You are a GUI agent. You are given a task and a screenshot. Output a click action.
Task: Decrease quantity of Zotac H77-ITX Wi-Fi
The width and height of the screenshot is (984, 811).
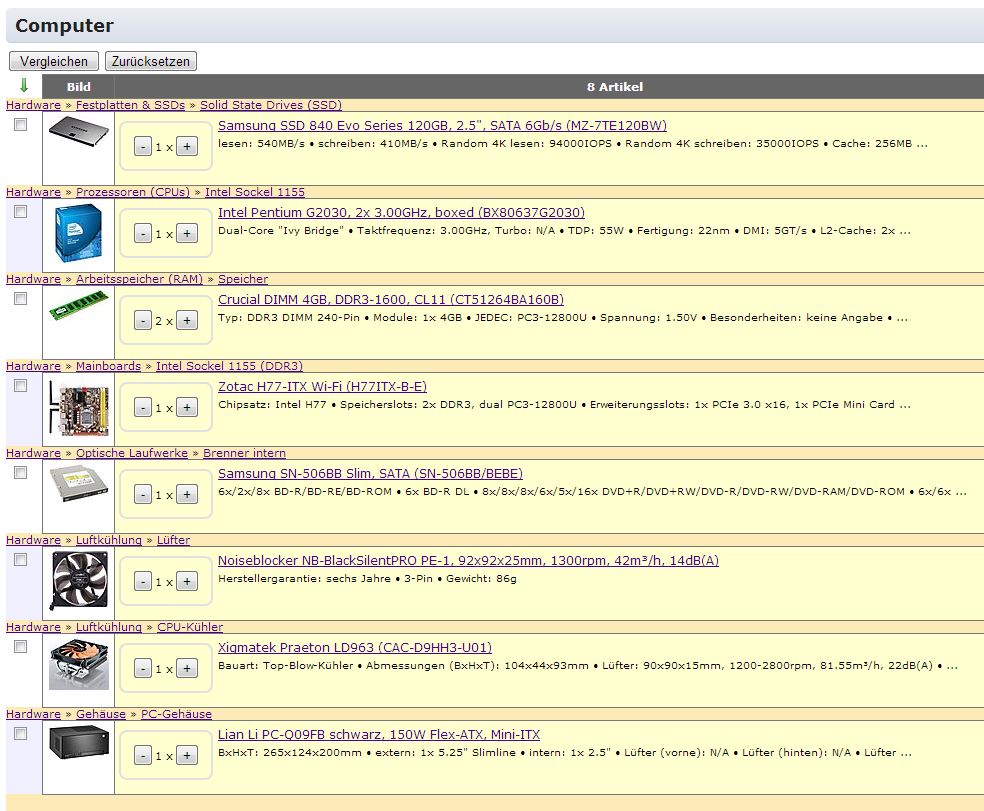click(143, 407)
